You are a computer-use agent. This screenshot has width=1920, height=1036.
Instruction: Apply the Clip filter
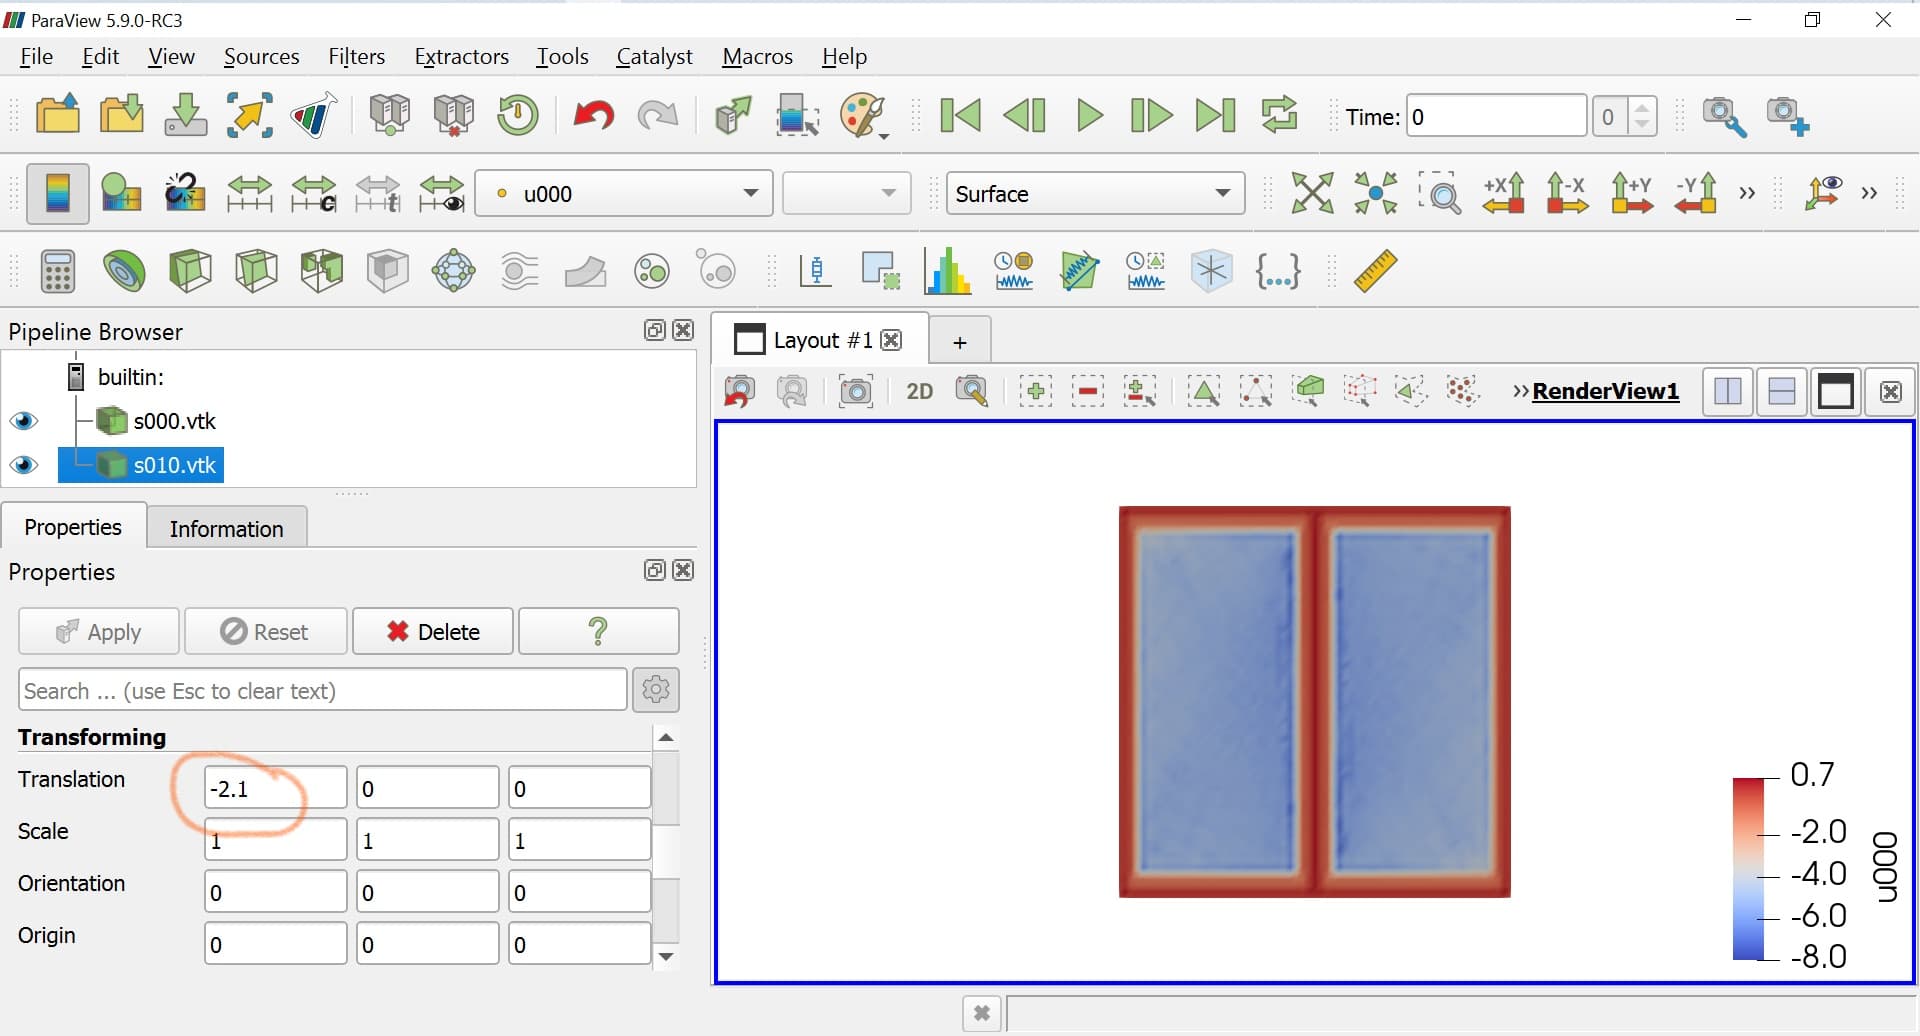coord(190,271)
